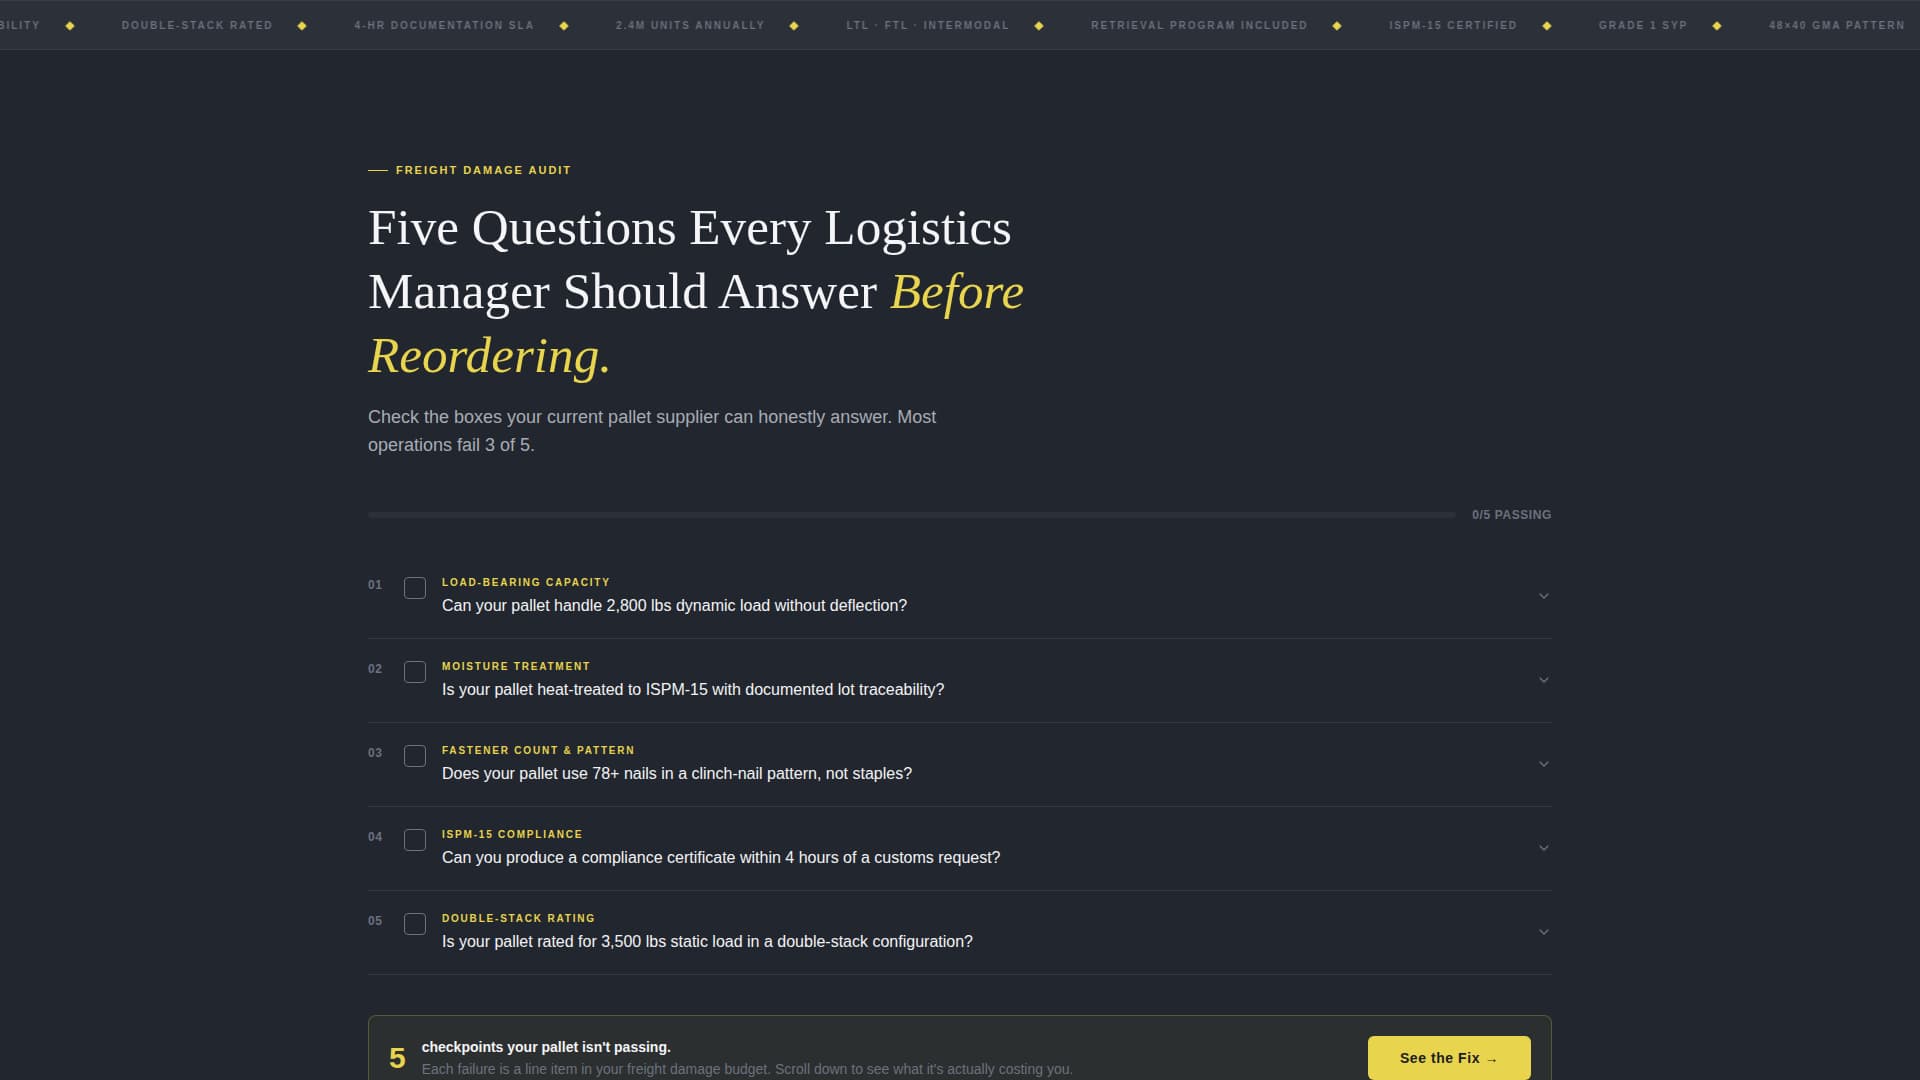Click the diamond icon after 4-HR DOCUMENTATION SLA
This screenshot has width=1920, height=1080.
coord(564,25)
